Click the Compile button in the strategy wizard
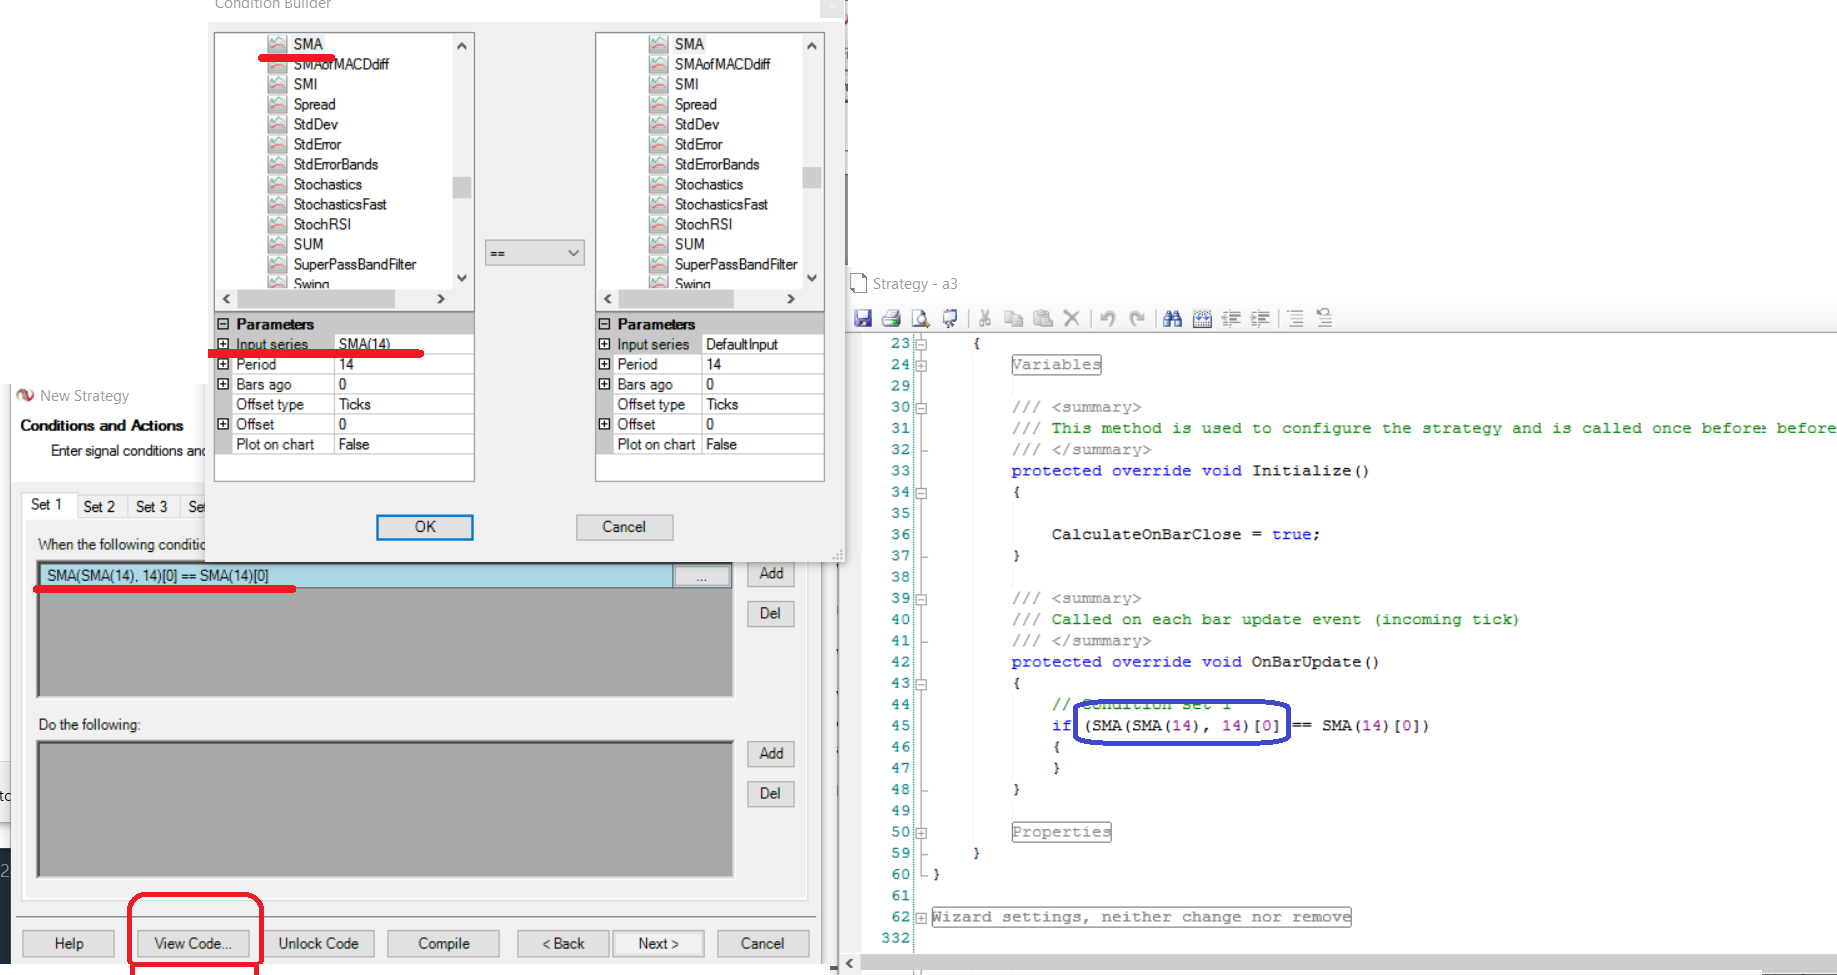 [x=444, y=943]
